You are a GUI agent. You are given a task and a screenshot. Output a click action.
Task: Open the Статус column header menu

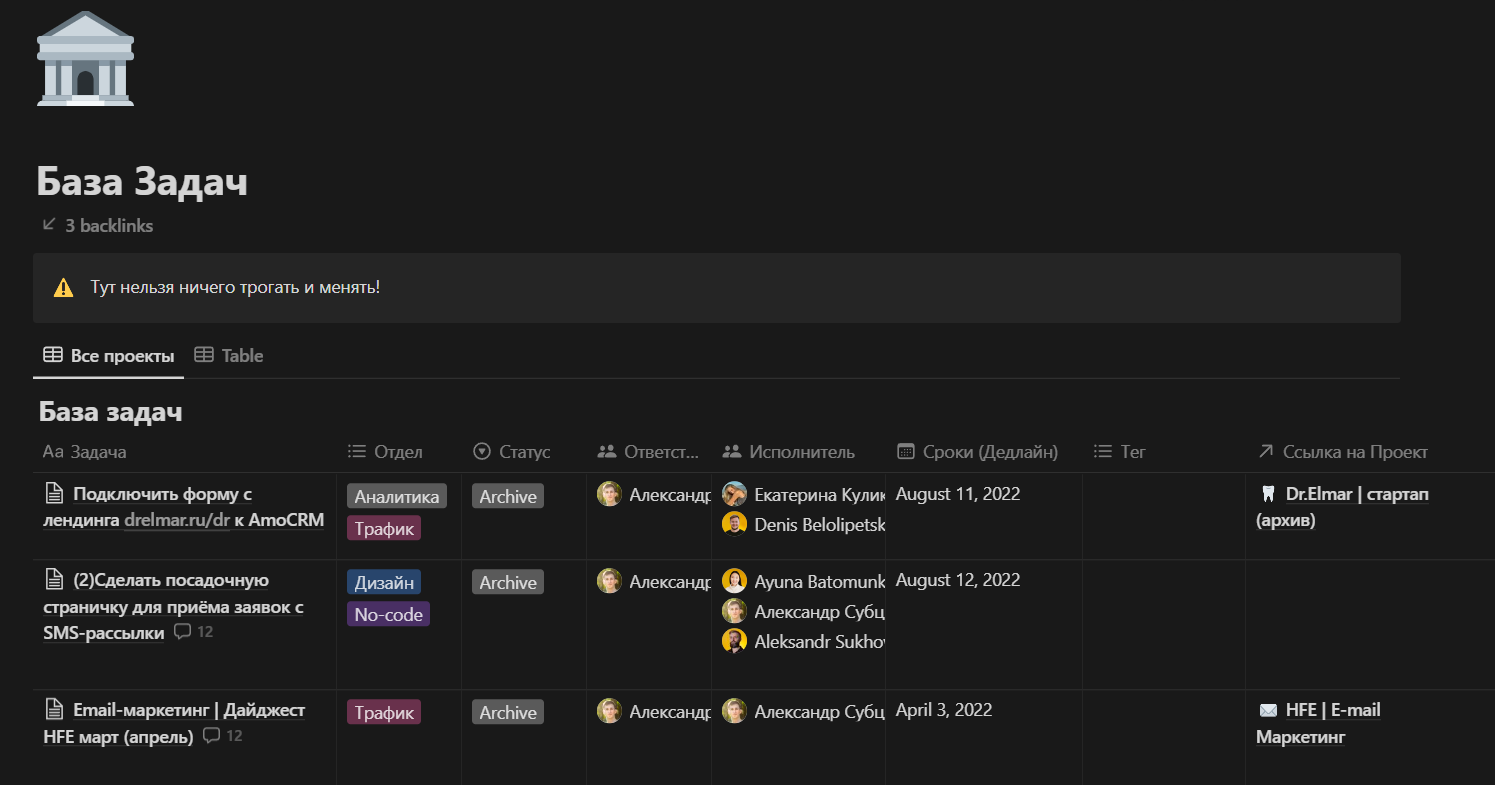[x=512, y=452]
